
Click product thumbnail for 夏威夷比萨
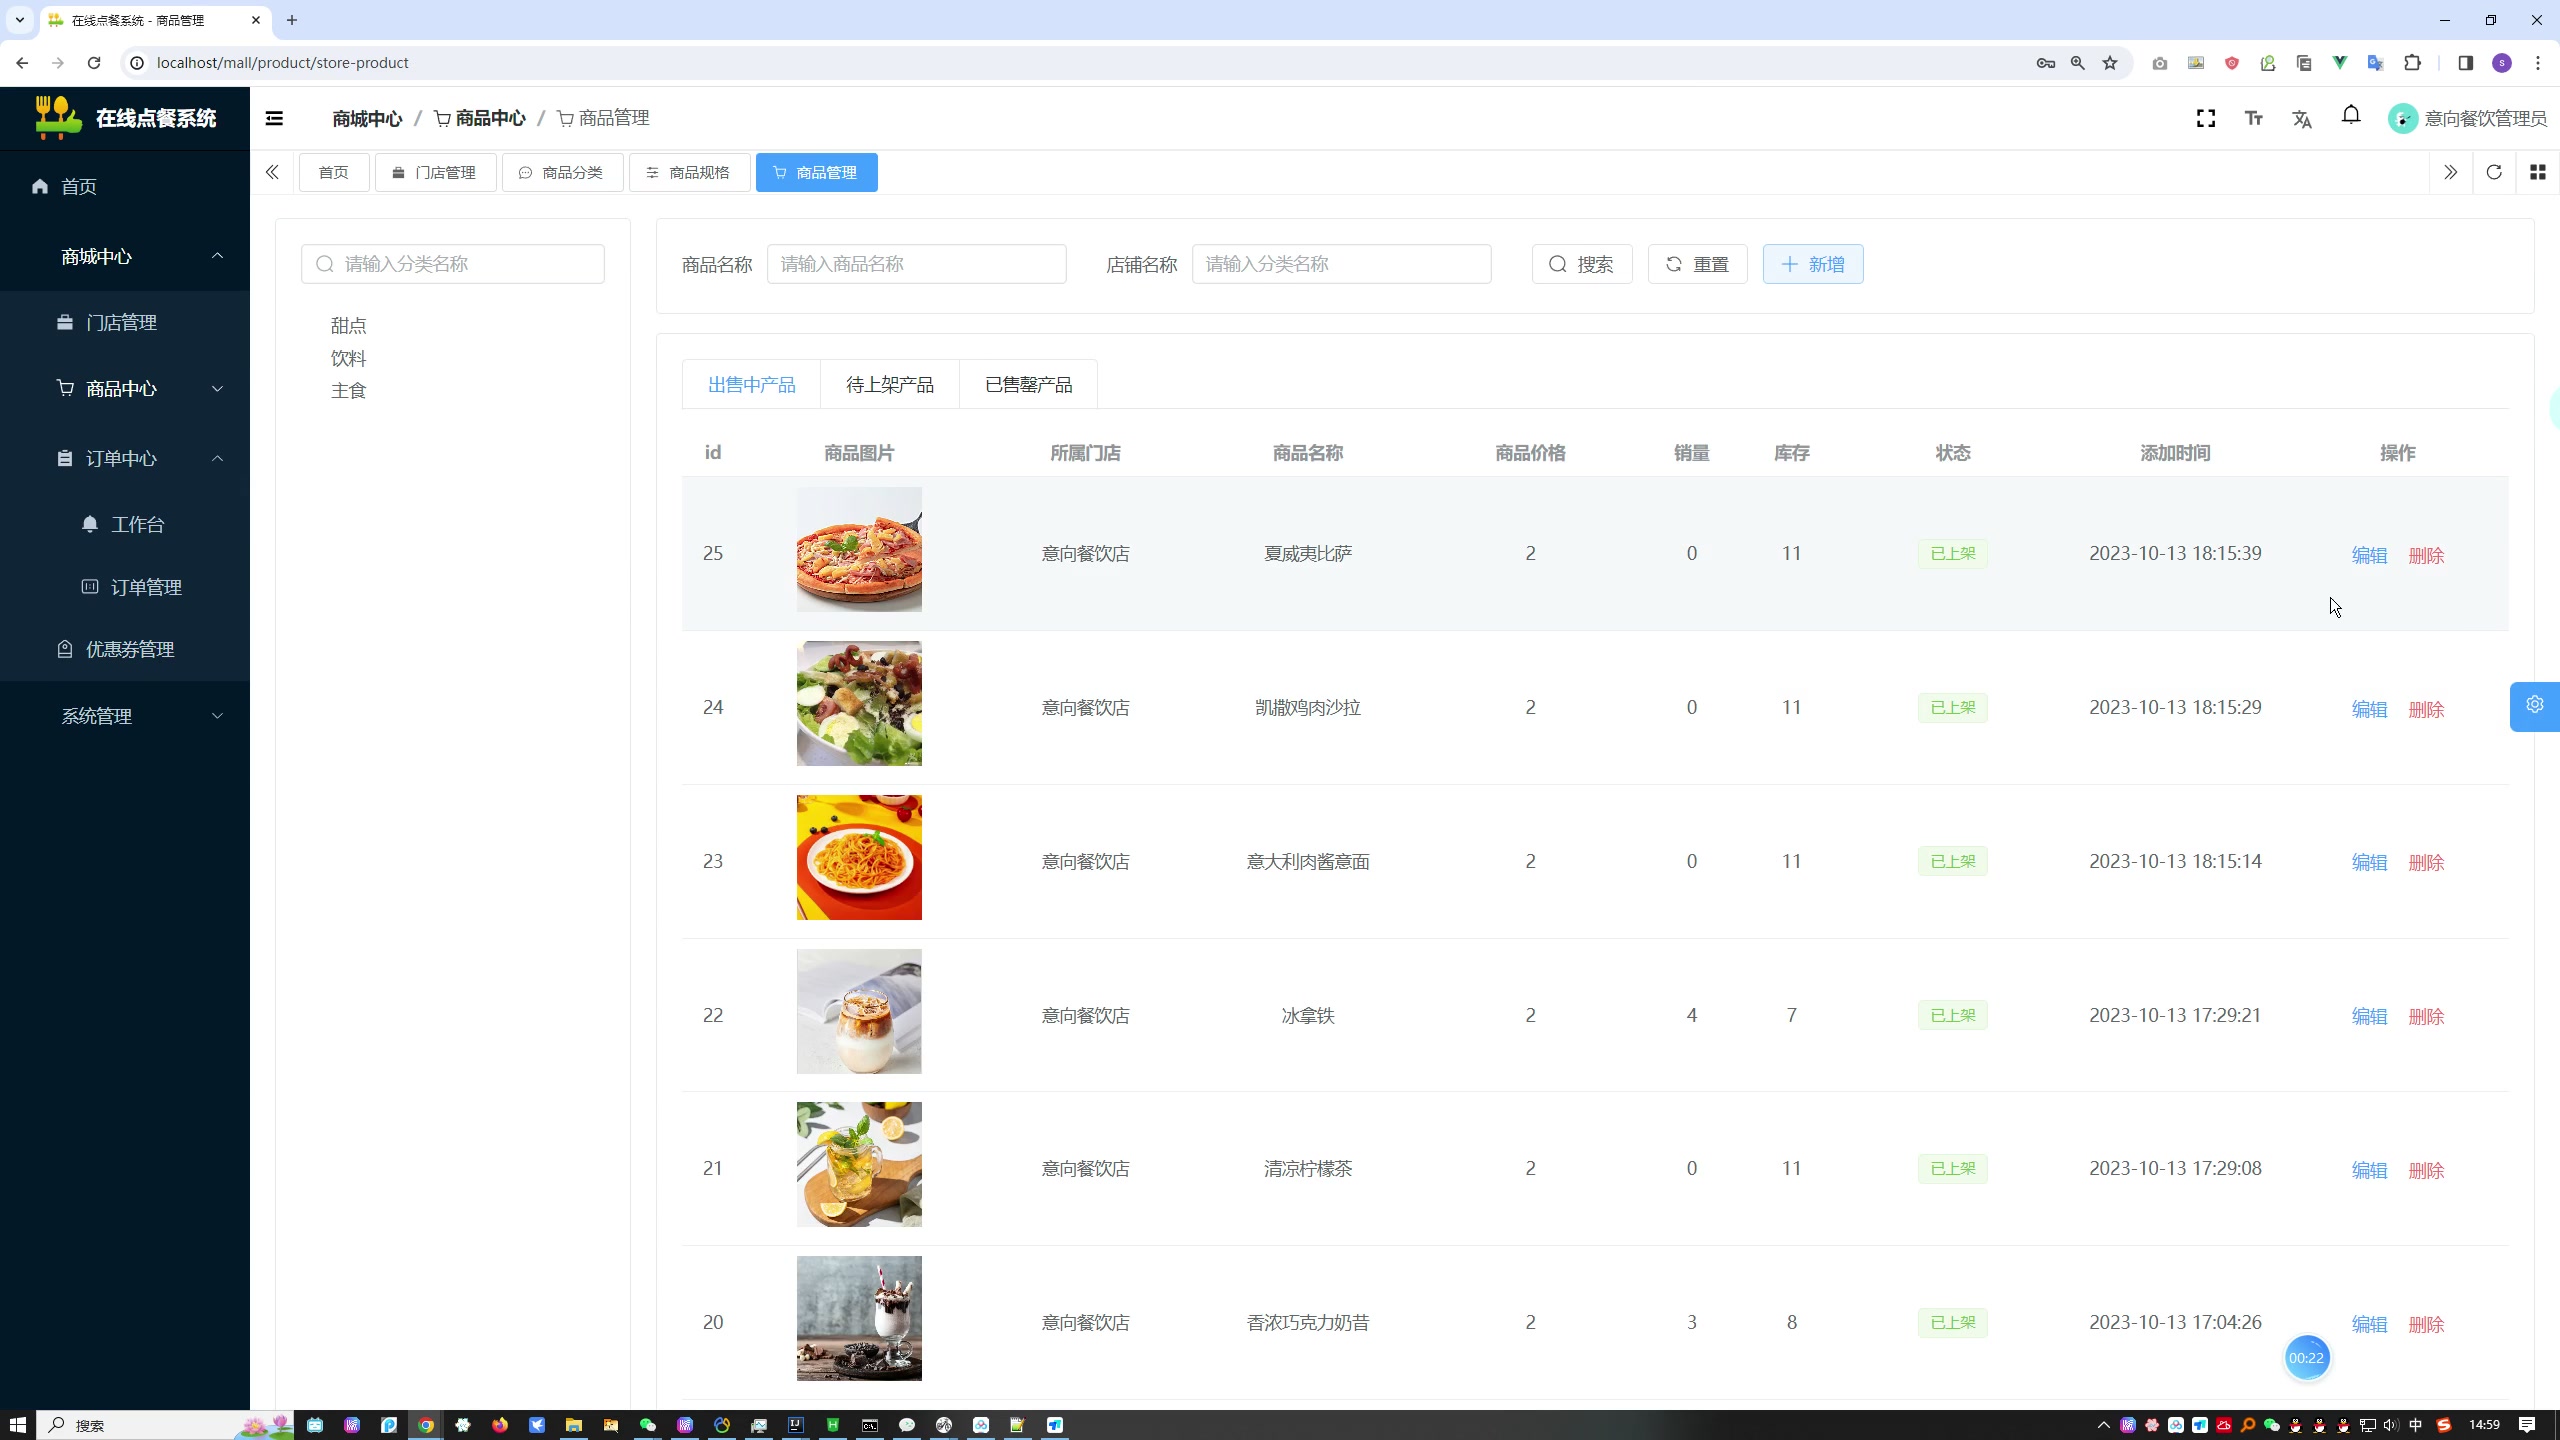tap(860, 552)
